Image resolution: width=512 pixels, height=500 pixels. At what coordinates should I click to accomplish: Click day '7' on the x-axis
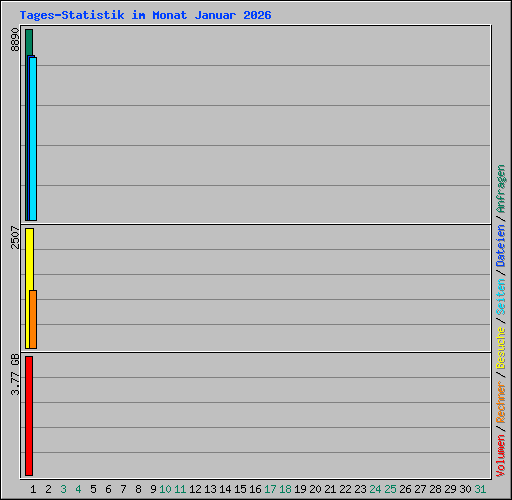click(123, 489)
